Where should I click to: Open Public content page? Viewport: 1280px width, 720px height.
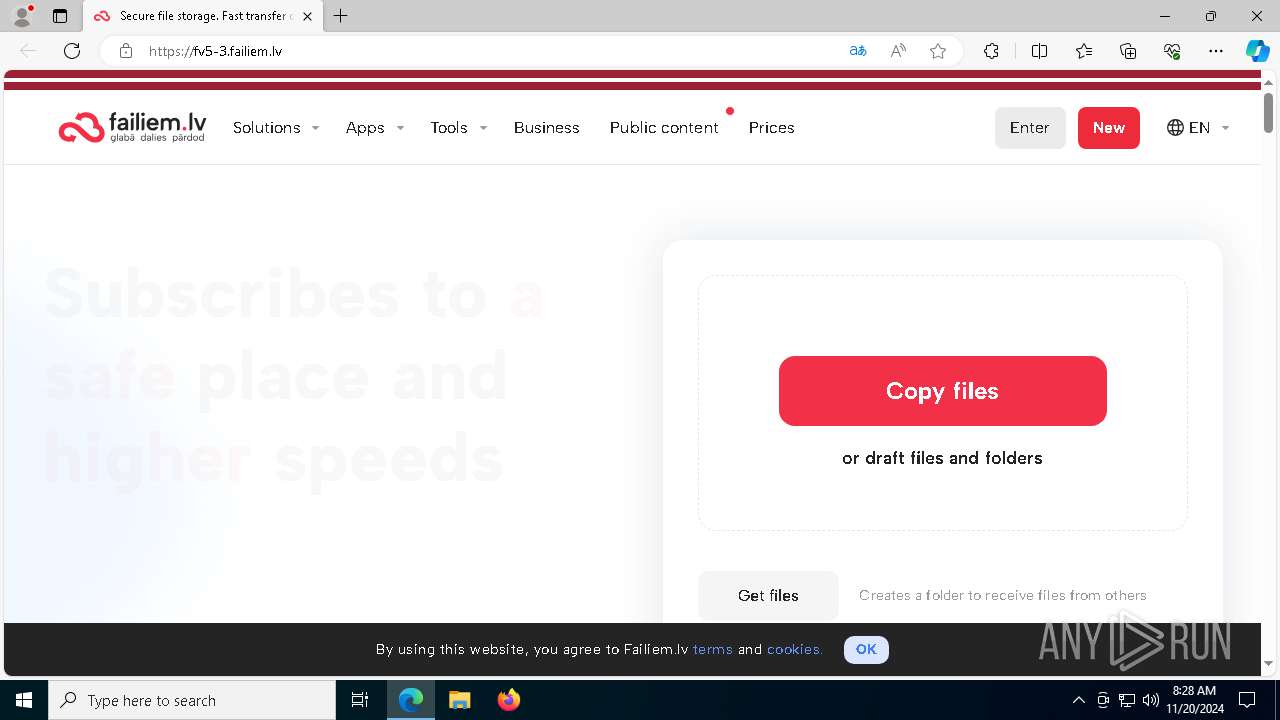[664, 128]
